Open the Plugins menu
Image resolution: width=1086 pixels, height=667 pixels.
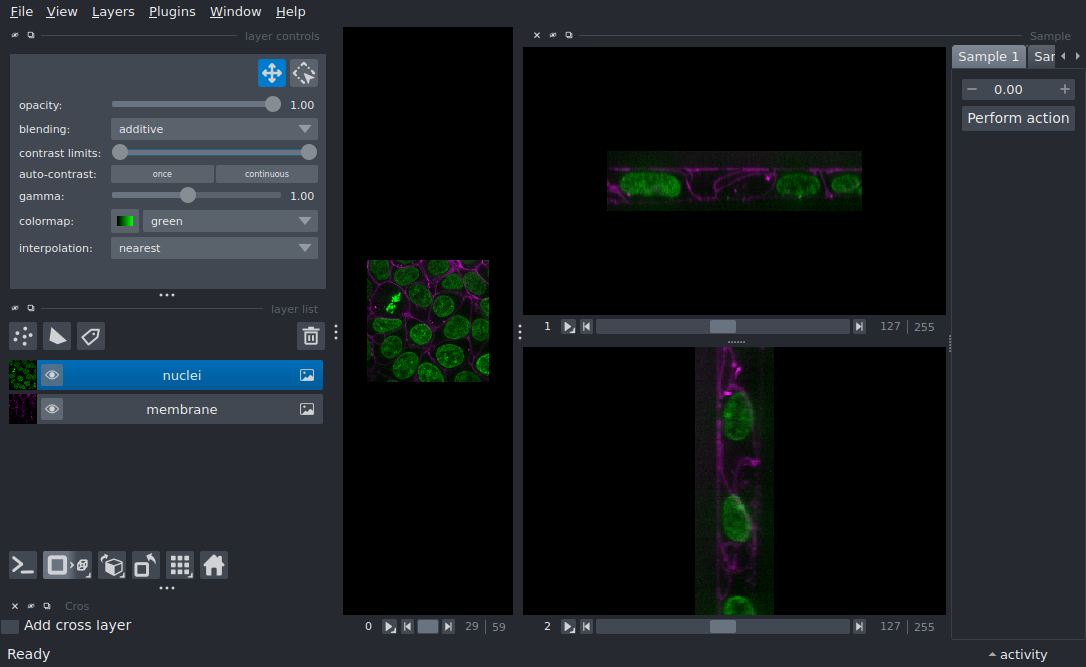(x=172, y=12)
